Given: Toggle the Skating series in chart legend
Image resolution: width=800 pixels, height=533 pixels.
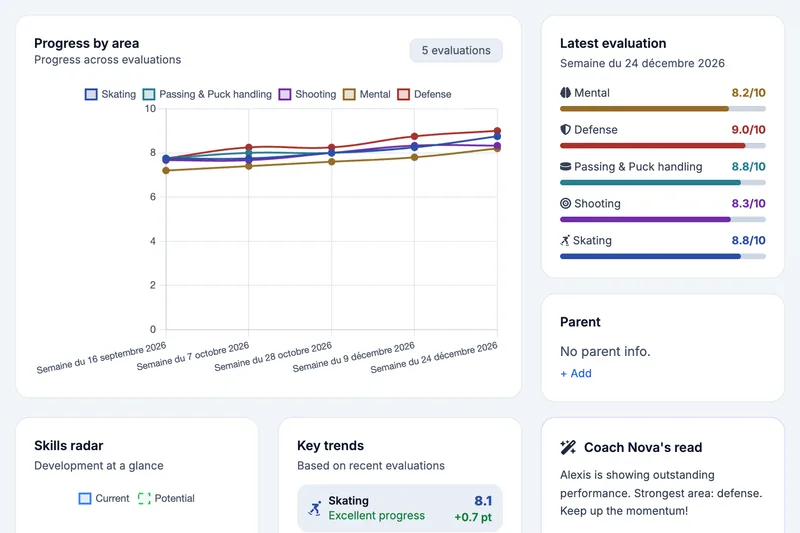Looking at the screenshot, I should (x=110, y=94).
